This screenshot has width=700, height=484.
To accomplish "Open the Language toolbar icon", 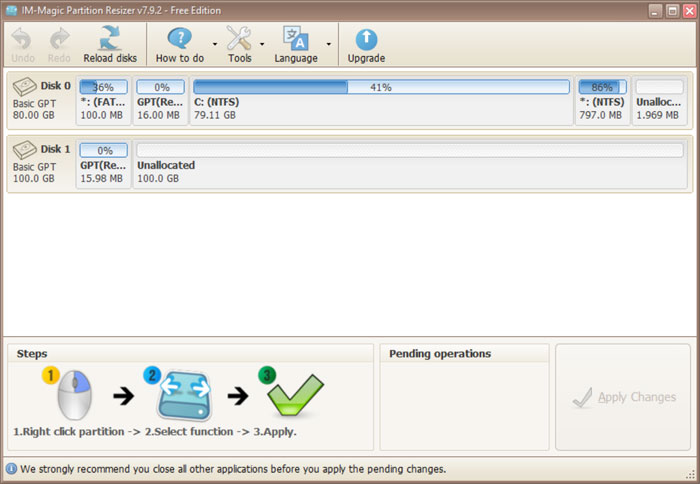I will pos(296,39).
